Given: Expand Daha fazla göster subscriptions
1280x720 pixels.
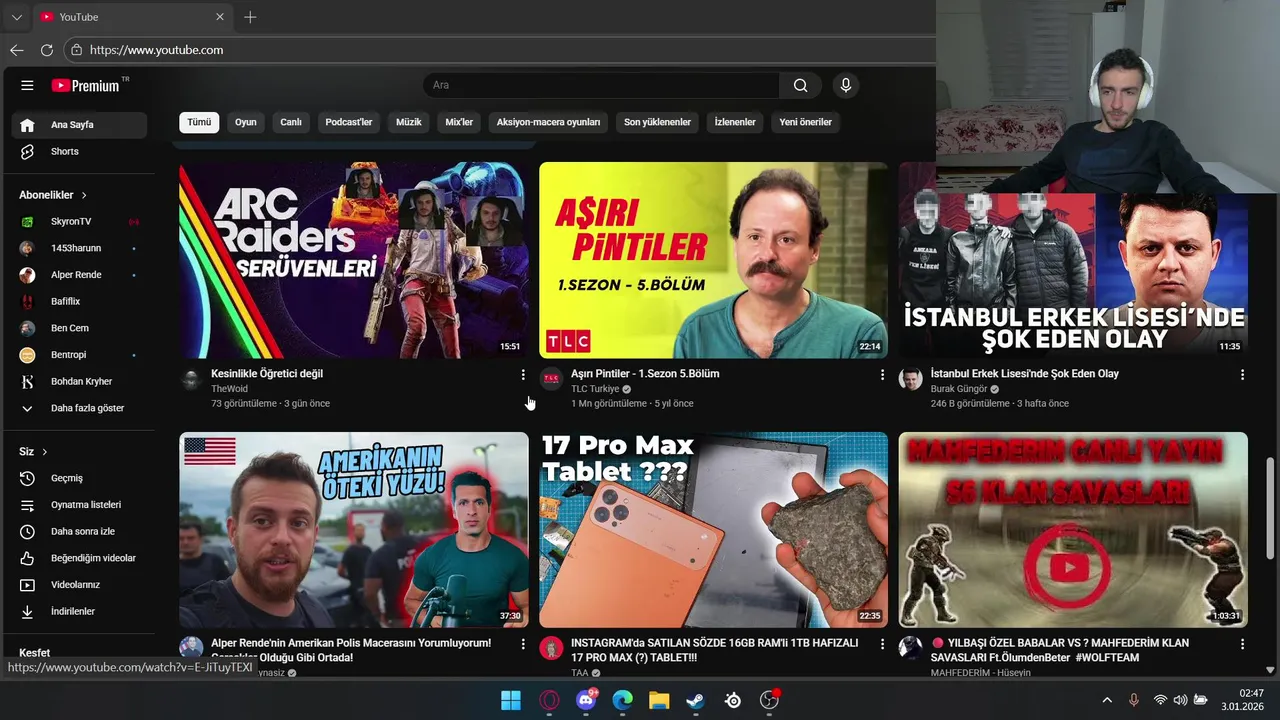Looking at the screenshot, I should coord(79,408).
